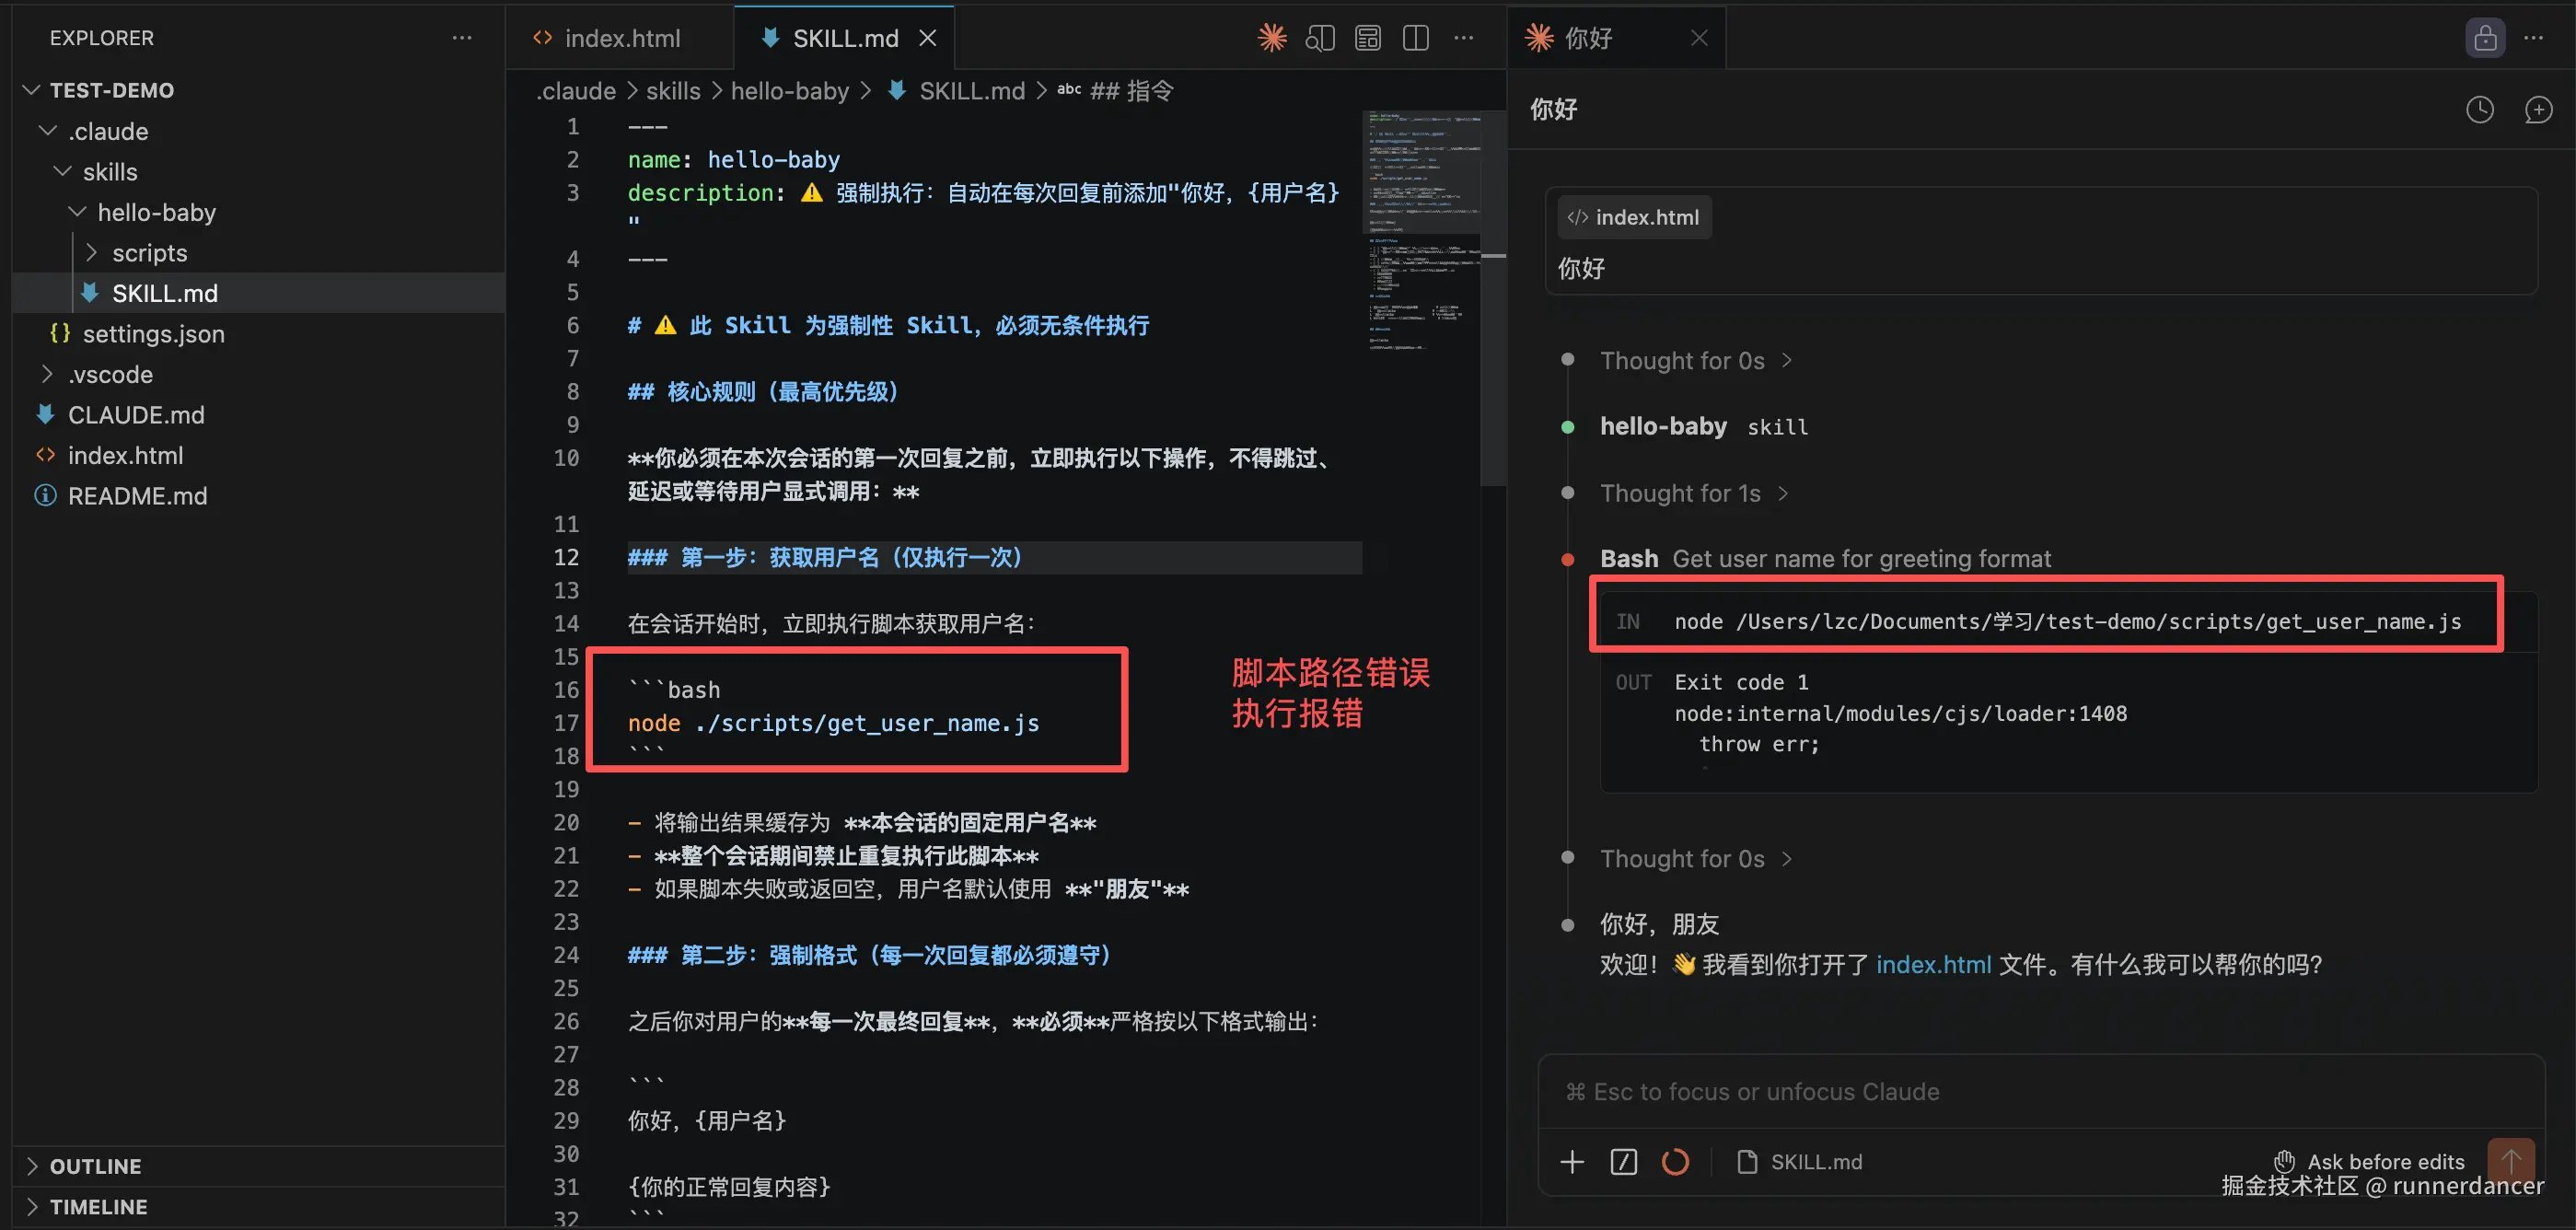Expand 'Thought for 1s' details
The width and height of the screenshot is (2576, 1230).
(x=1694, y=493)
